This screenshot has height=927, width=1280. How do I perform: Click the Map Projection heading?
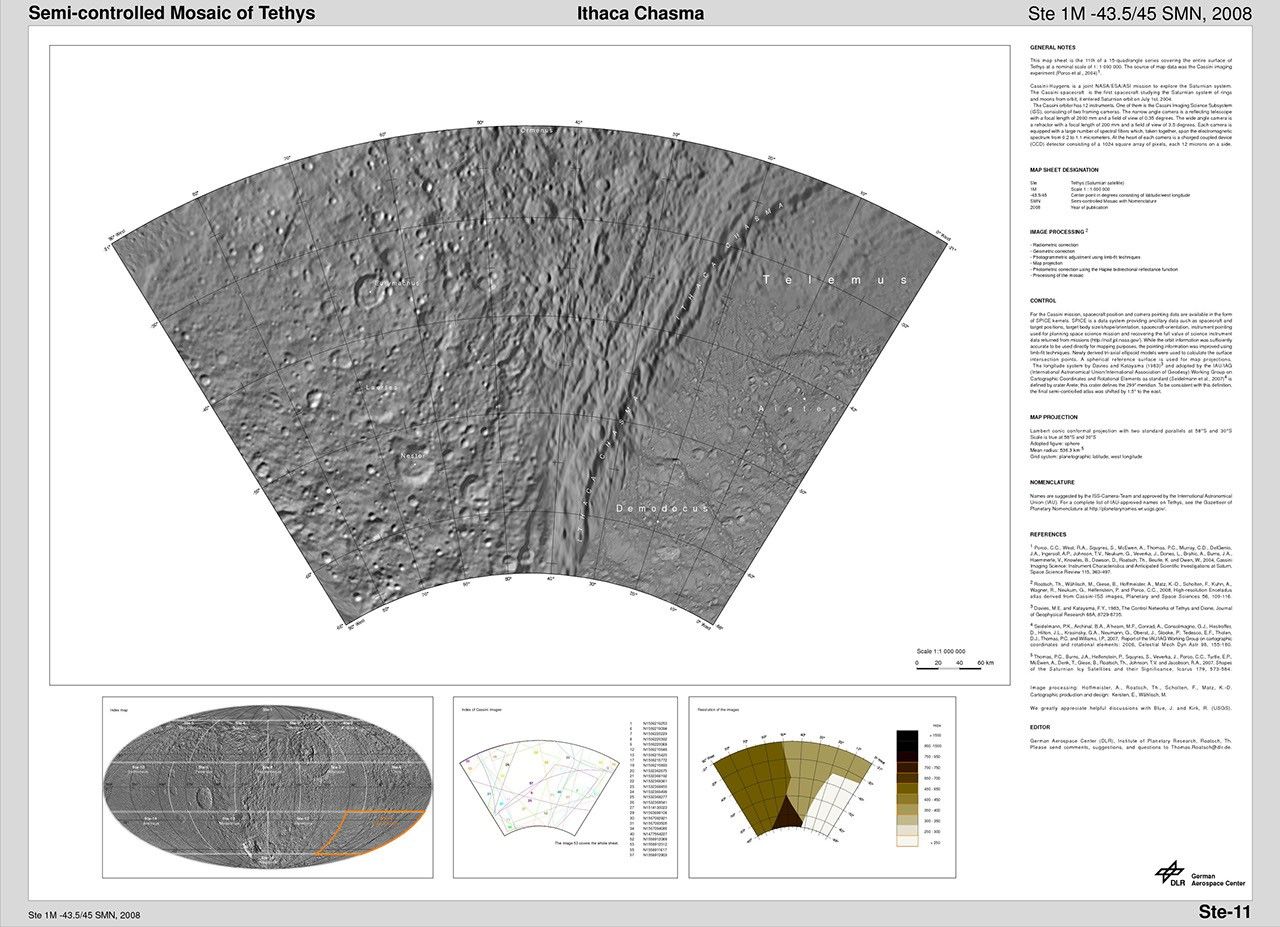[x=1056, y=417]
